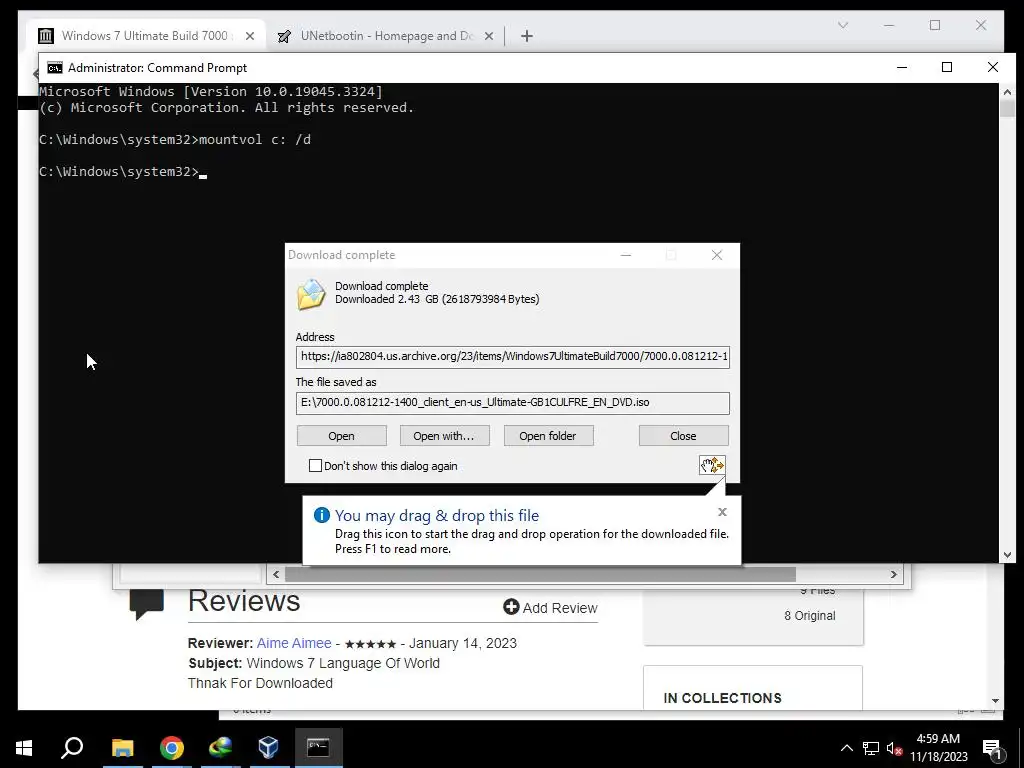Viewport: 1024px width, 768px height.
Task: Click the horizontal scrollbar thumb
Action: click(x=540, y=574)
